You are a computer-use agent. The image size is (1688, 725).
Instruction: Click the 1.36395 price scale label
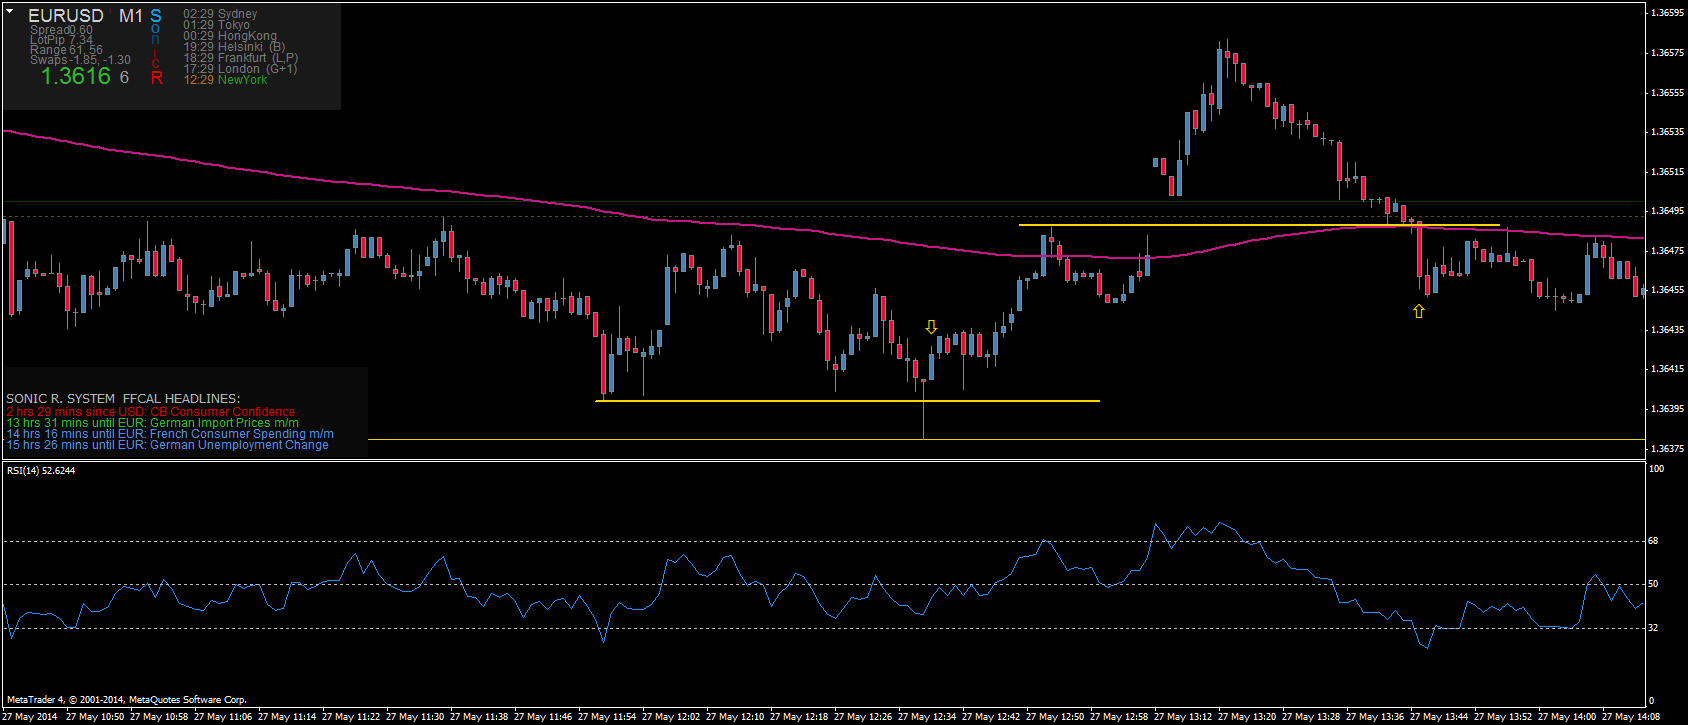[x=1667, y=409]
